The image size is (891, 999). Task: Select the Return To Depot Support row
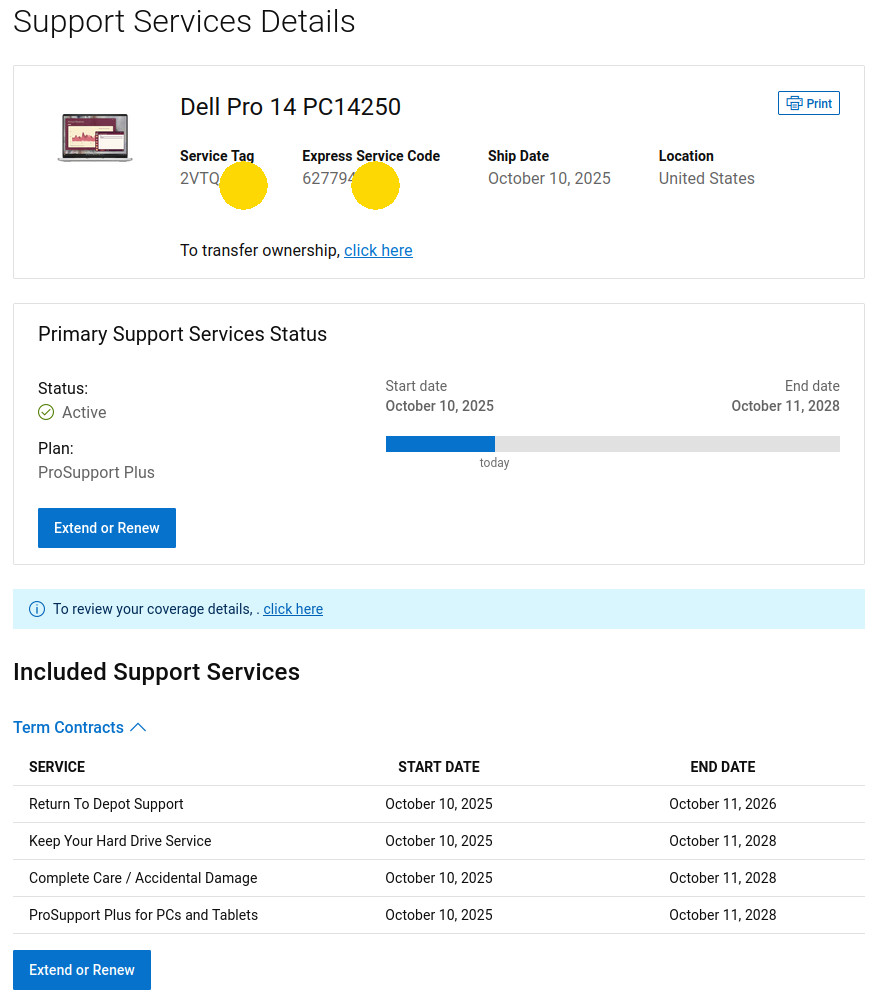[x=438, y=804]
